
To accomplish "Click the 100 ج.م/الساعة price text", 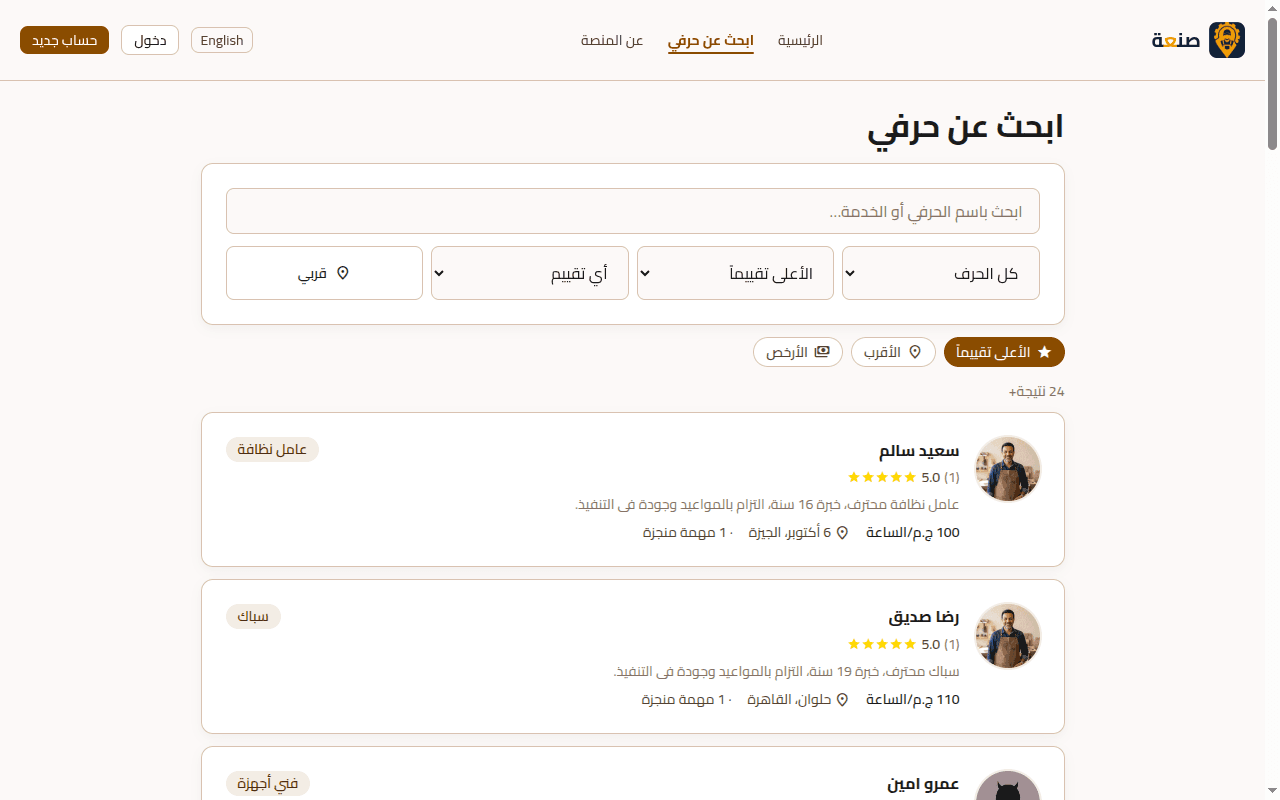I will click(913, 533).
